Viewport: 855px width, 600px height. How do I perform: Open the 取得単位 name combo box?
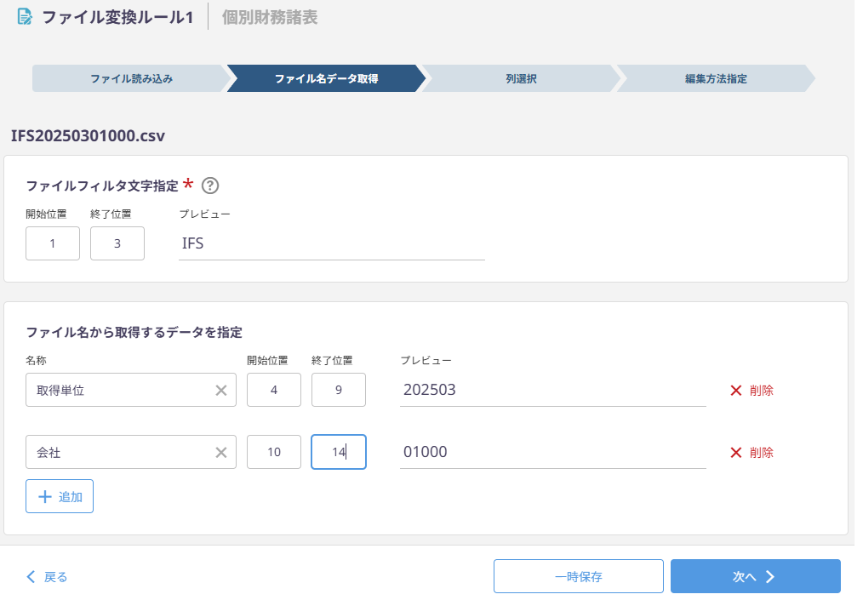tap(131, 390)
